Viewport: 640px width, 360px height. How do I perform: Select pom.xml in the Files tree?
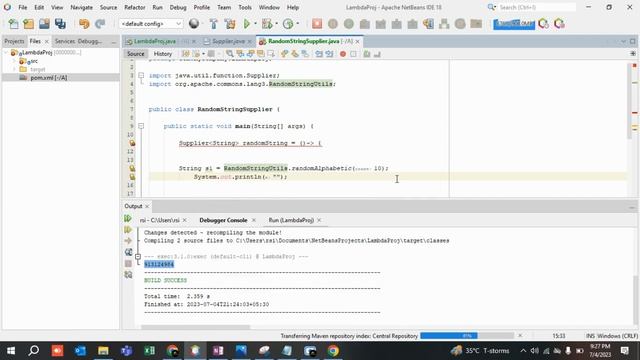tap(49, 78)
